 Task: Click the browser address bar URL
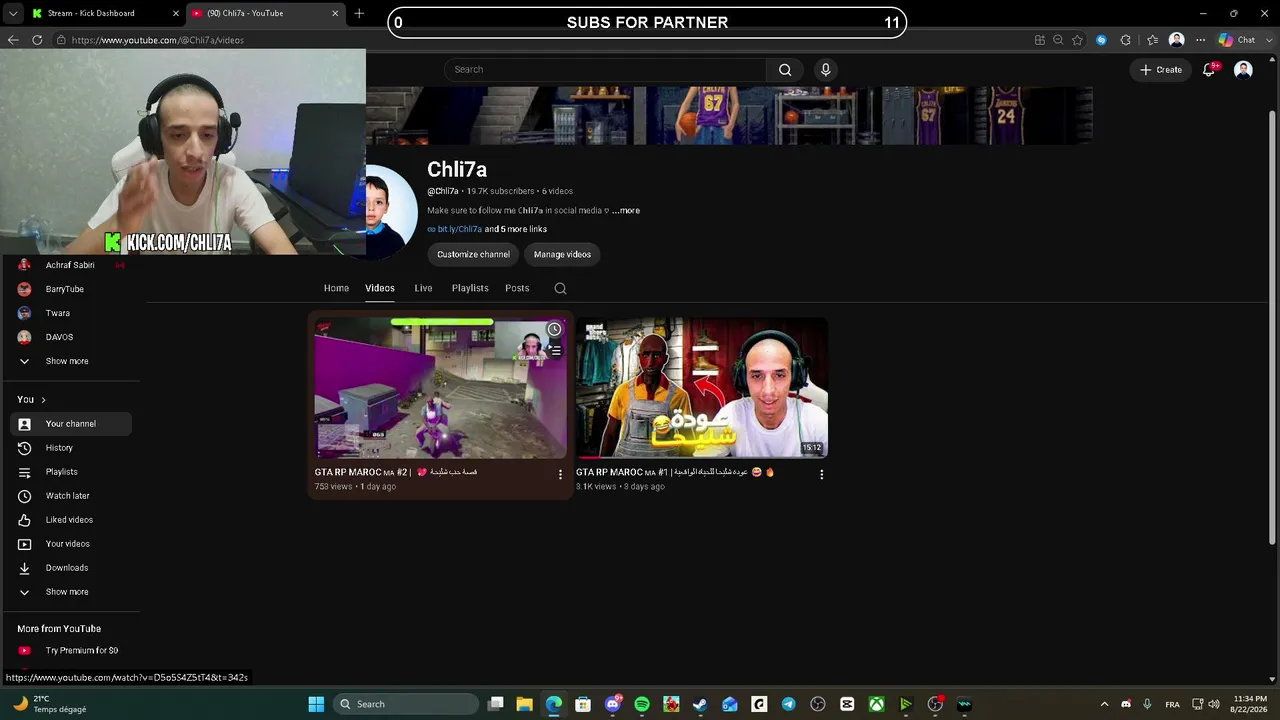click(x=158, y=40)
